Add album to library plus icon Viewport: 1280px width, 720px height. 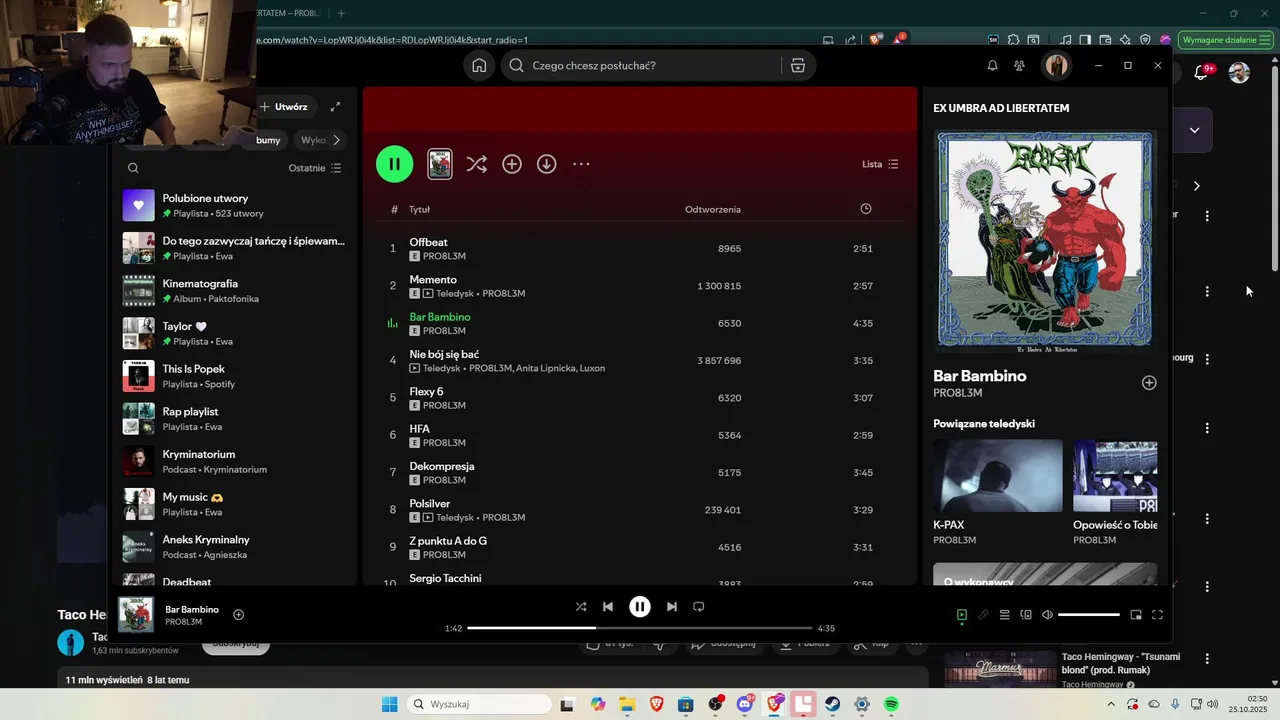click(x=512, y=164)
